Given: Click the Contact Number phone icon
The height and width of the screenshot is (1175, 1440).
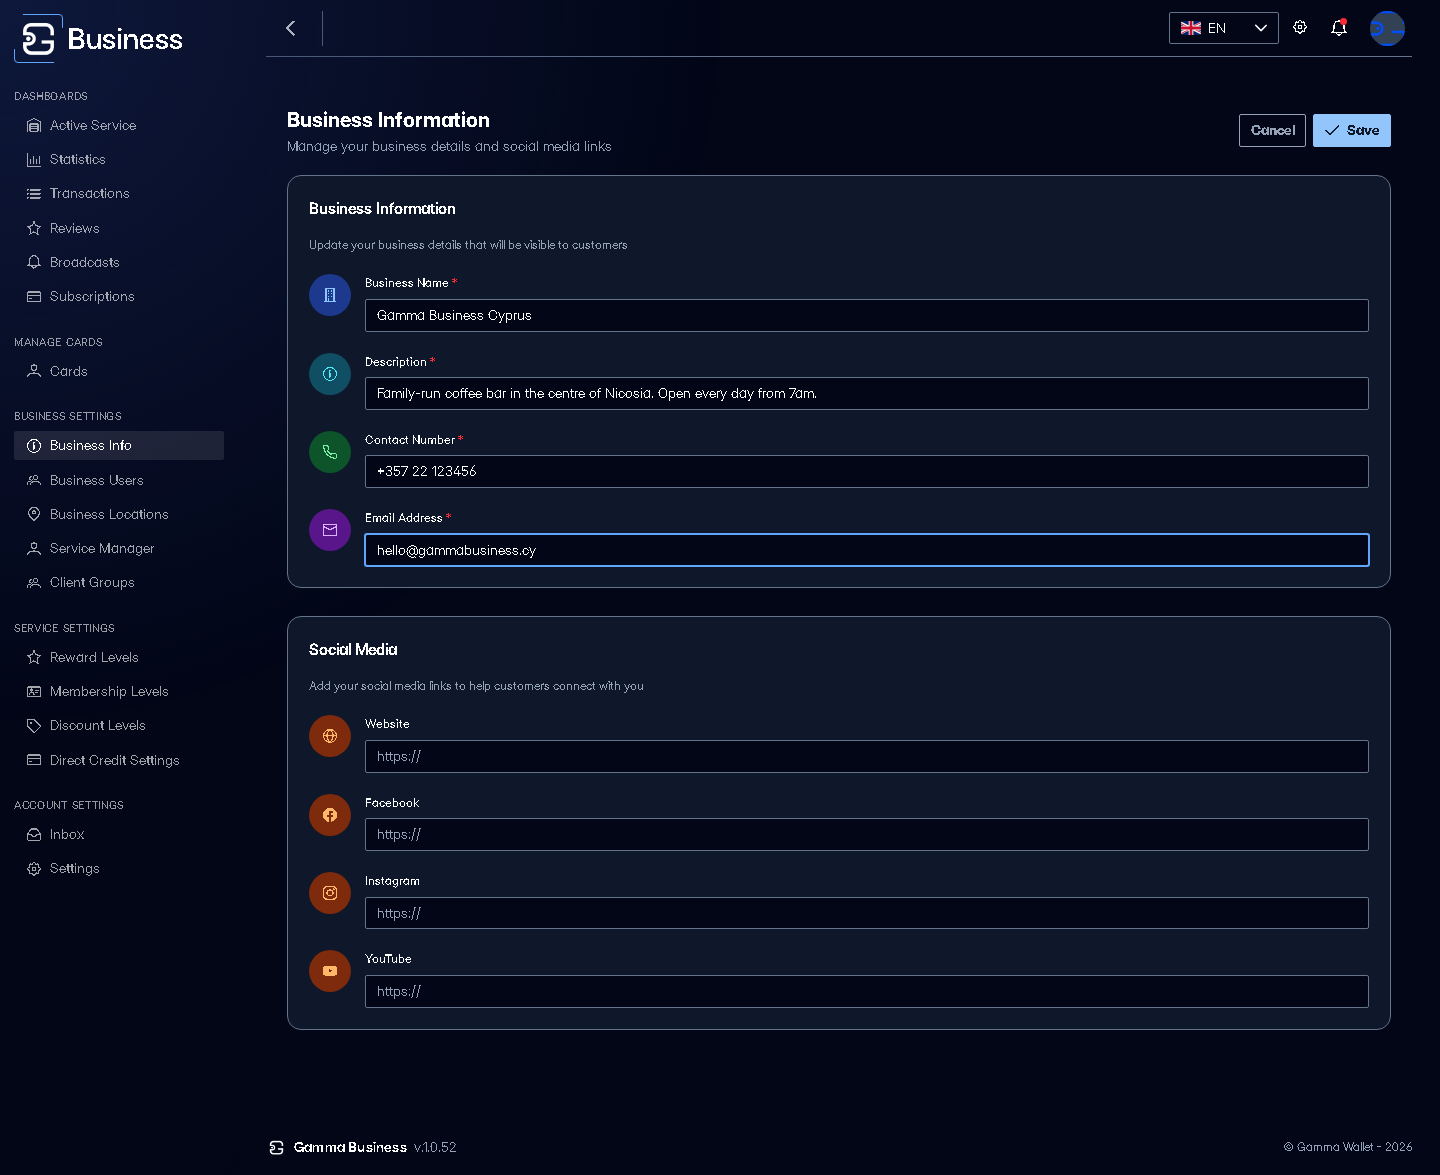Looking at the screenshot, I should [x=330, y=452].
